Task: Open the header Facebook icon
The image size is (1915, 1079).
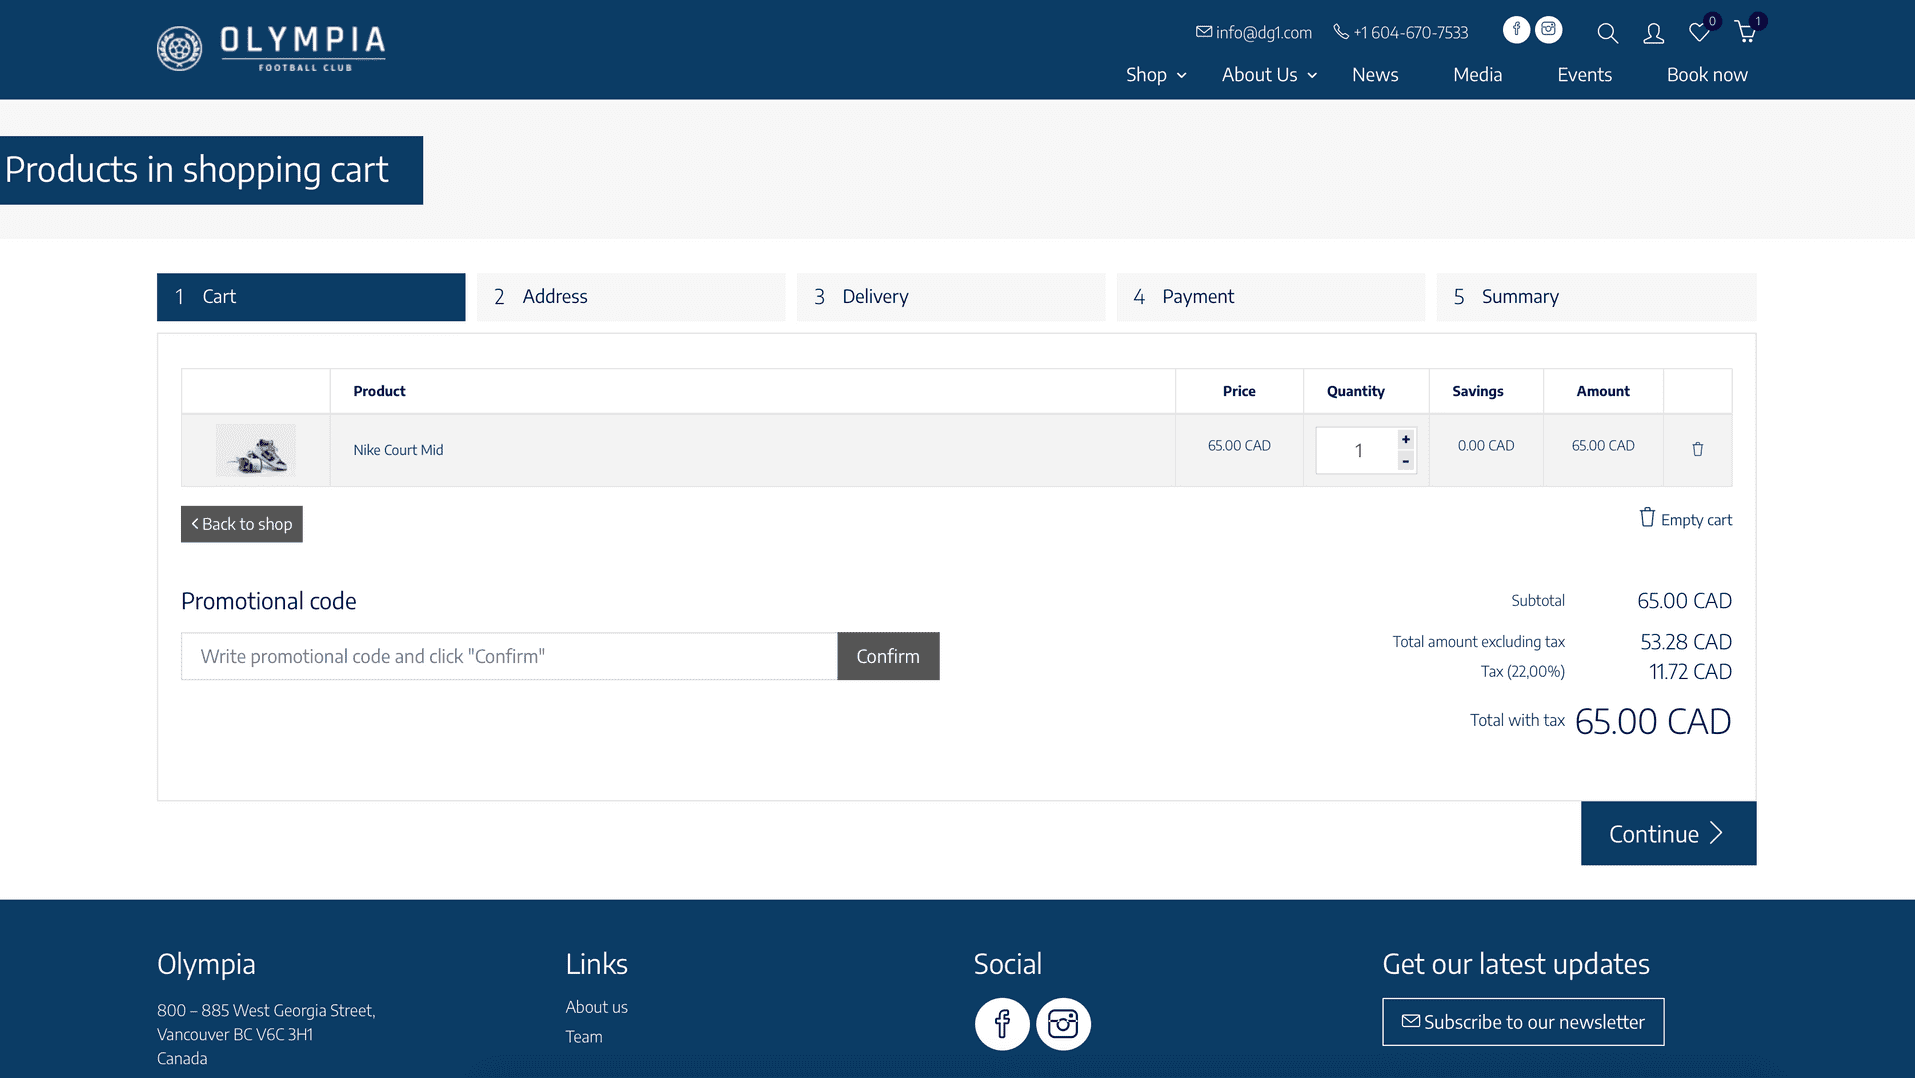Action: click(1516, 30)
